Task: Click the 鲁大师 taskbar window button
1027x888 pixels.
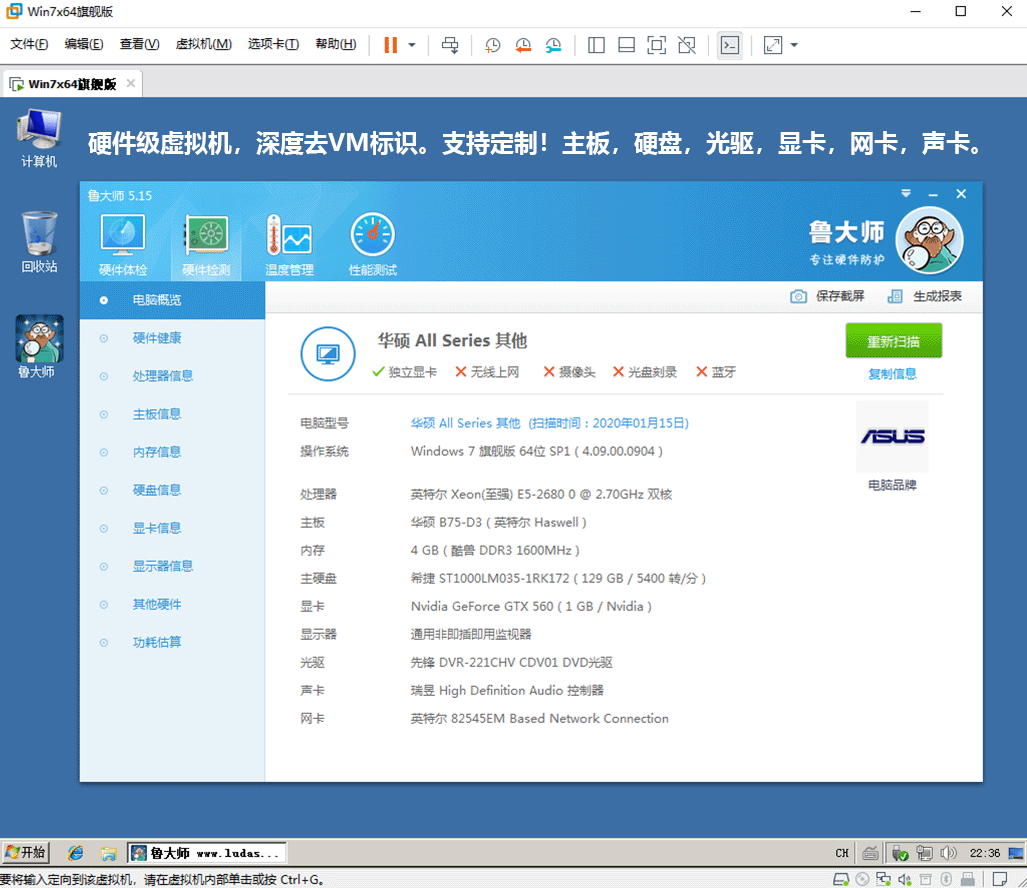Action: coord(206,853)
